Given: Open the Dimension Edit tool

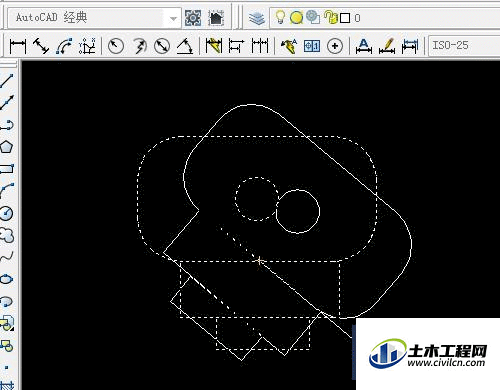Looking at the screenshot, I should tap(364, 46).
